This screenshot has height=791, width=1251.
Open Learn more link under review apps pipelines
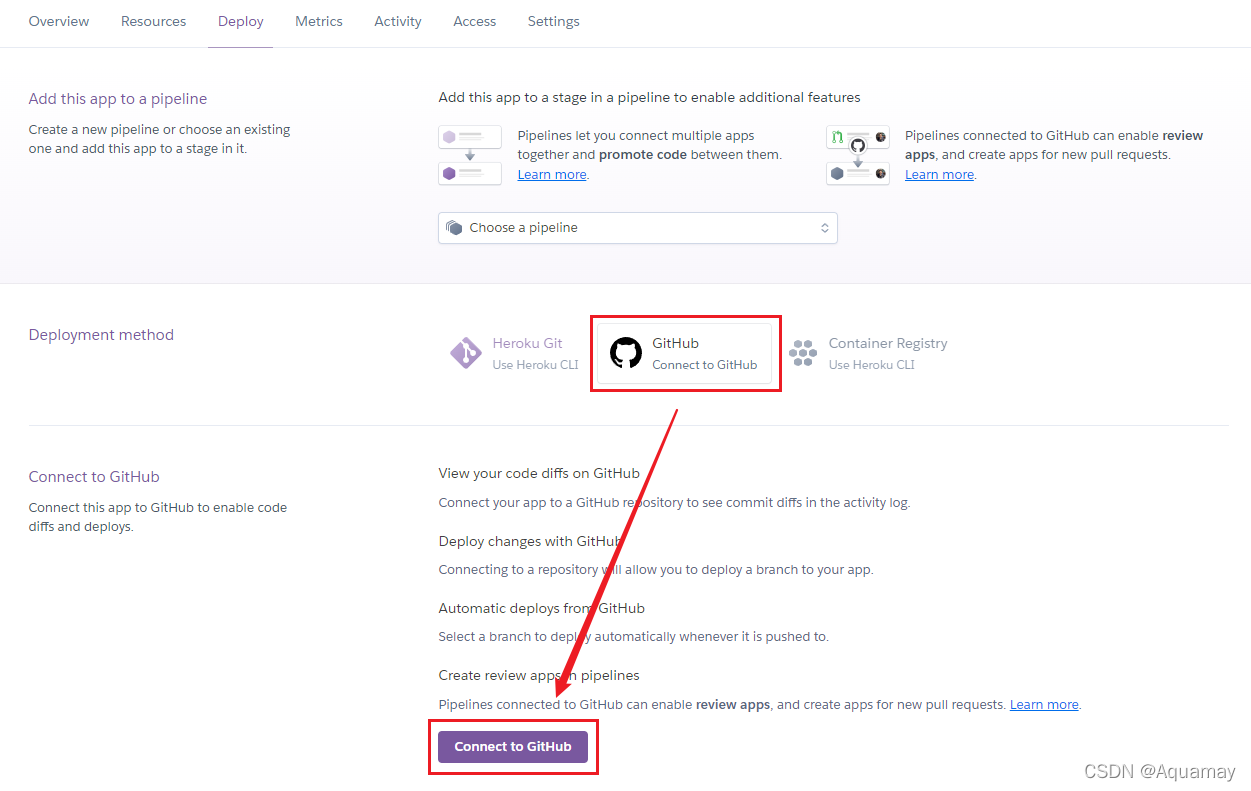[939, 174]
